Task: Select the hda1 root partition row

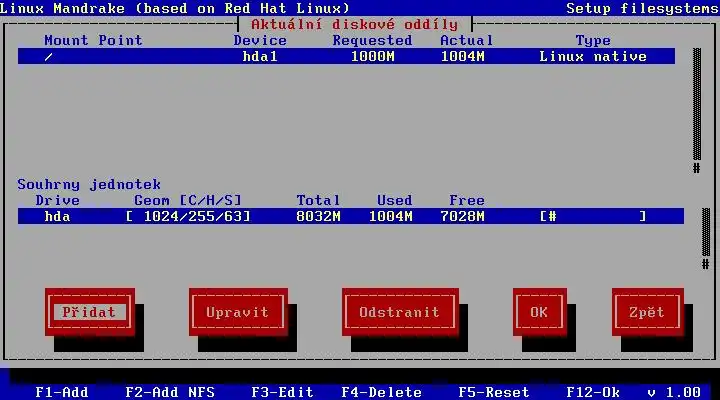Action: coord(346,56)
